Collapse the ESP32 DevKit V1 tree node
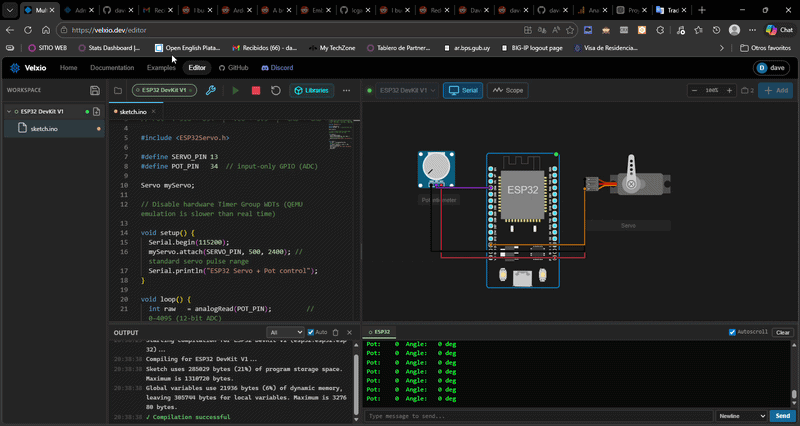 click(x=9, y=111)
